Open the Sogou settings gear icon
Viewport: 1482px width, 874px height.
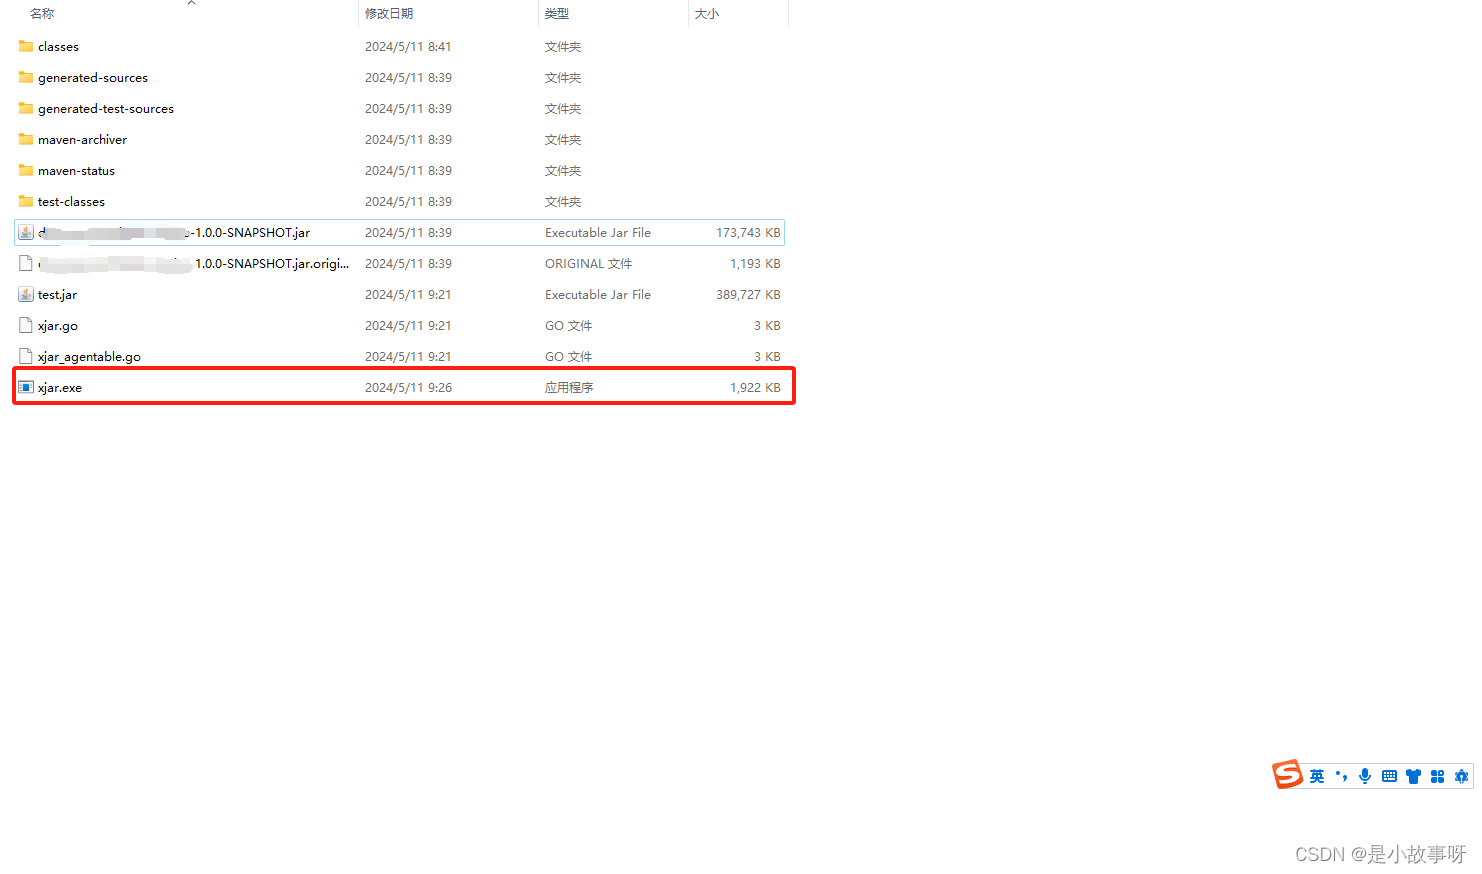pos(1461,776)
